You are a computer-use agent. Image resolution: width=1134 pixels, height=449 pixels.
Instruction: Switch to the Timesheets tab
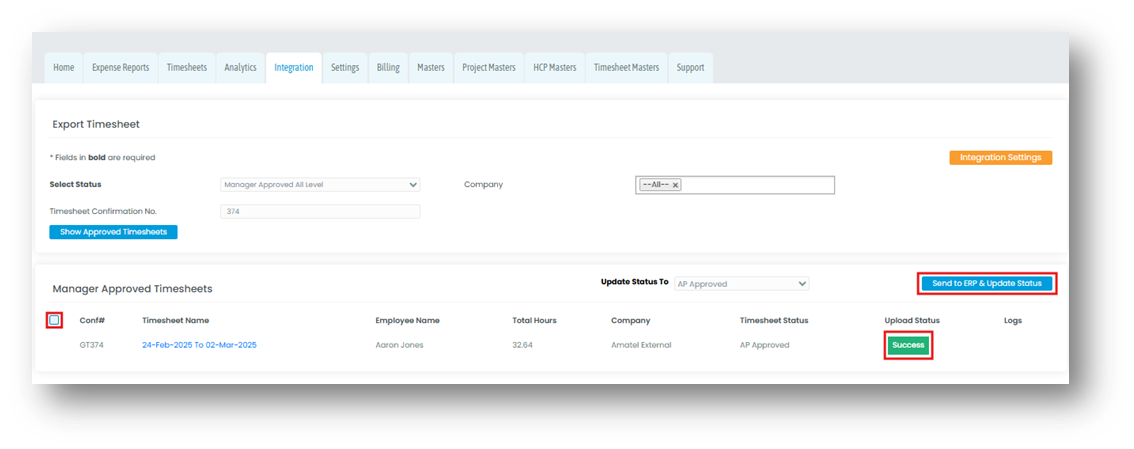[x=187, y=68]
